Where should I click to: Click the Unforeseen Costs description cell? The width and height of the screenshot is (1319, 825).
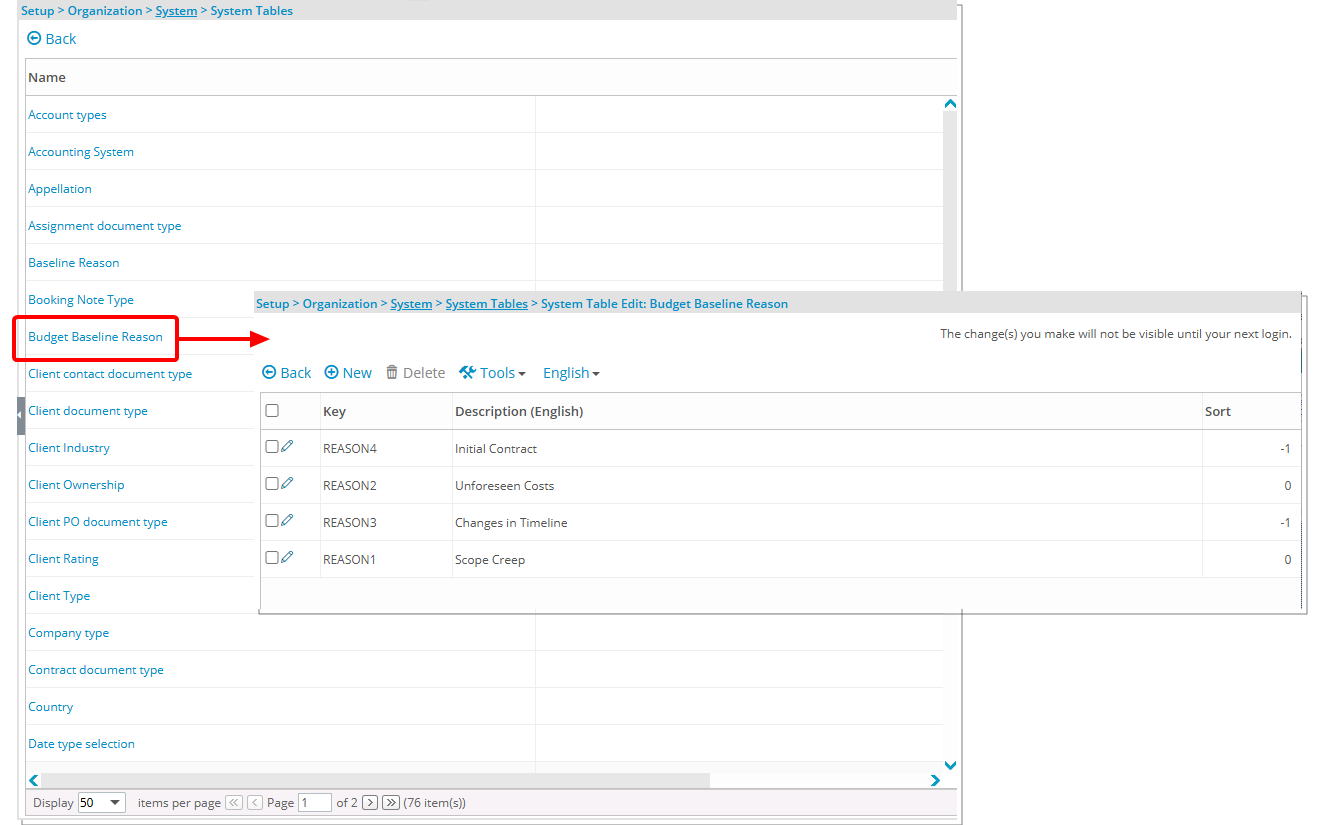pyautogui.click(x=504, y=486)
